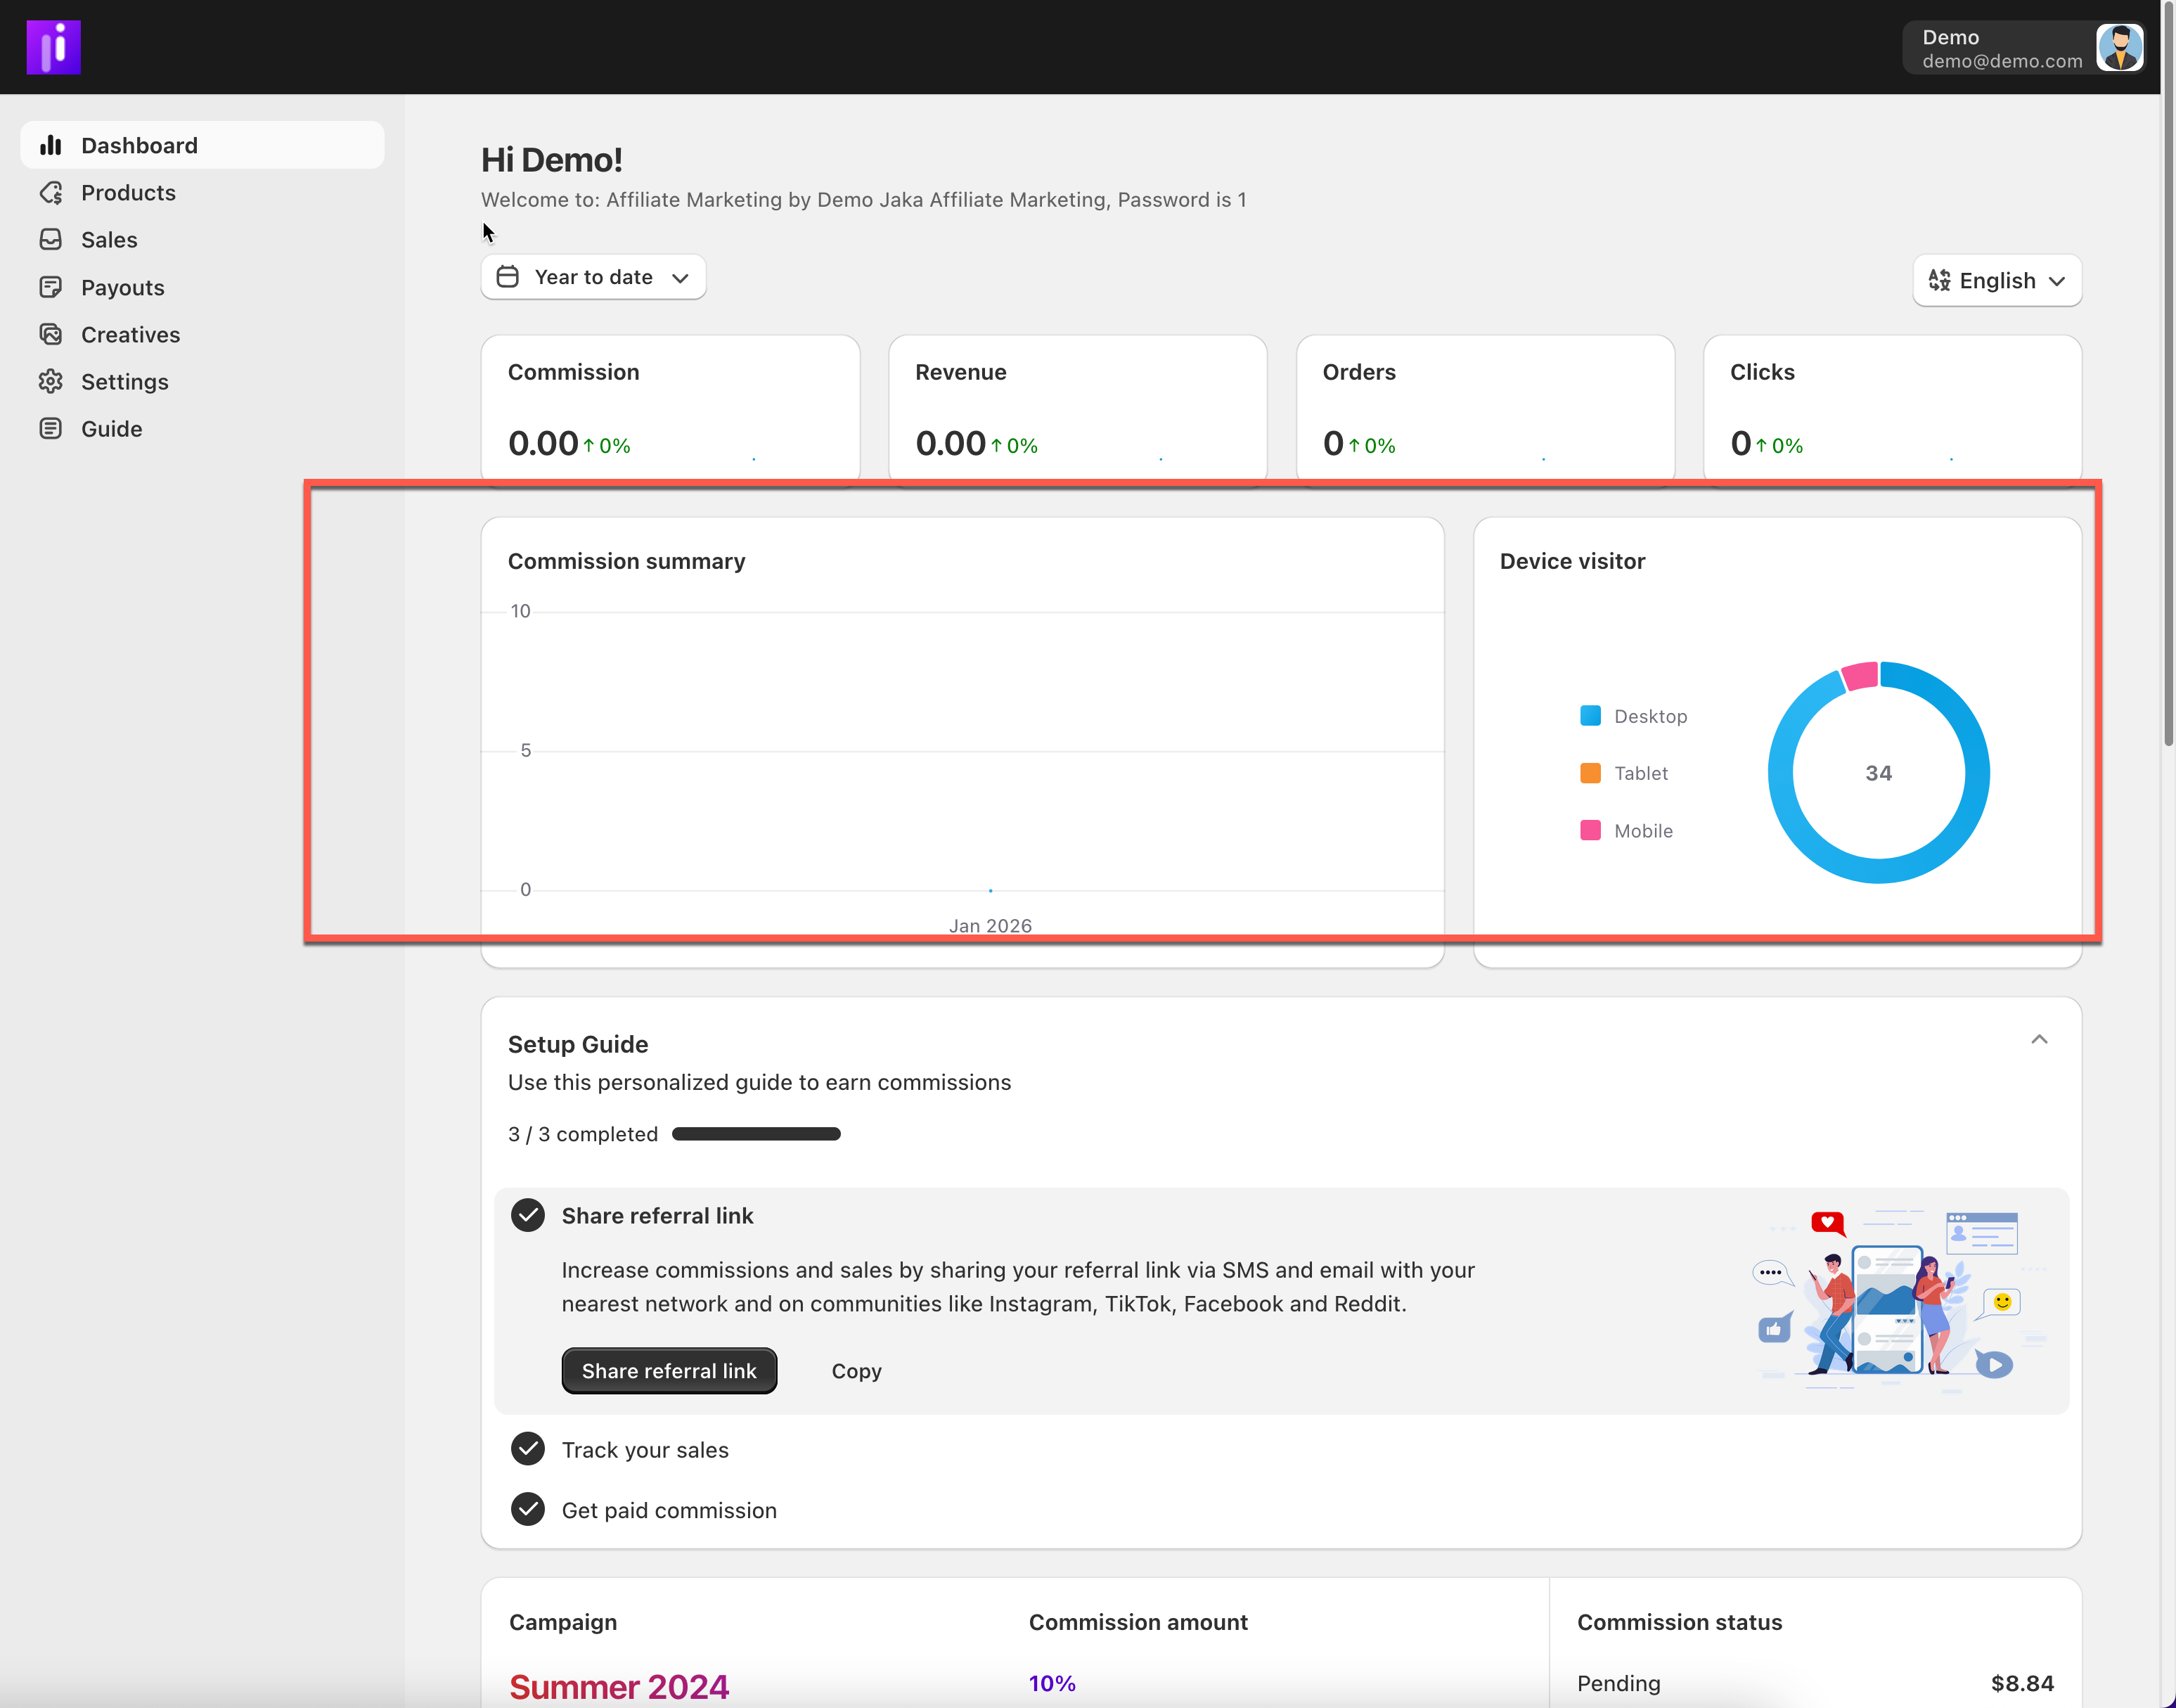The width and height of the screenshot is (2176, 1708).
Task: Toggle the Track your sales checkmark
Action: point(528,1449)
